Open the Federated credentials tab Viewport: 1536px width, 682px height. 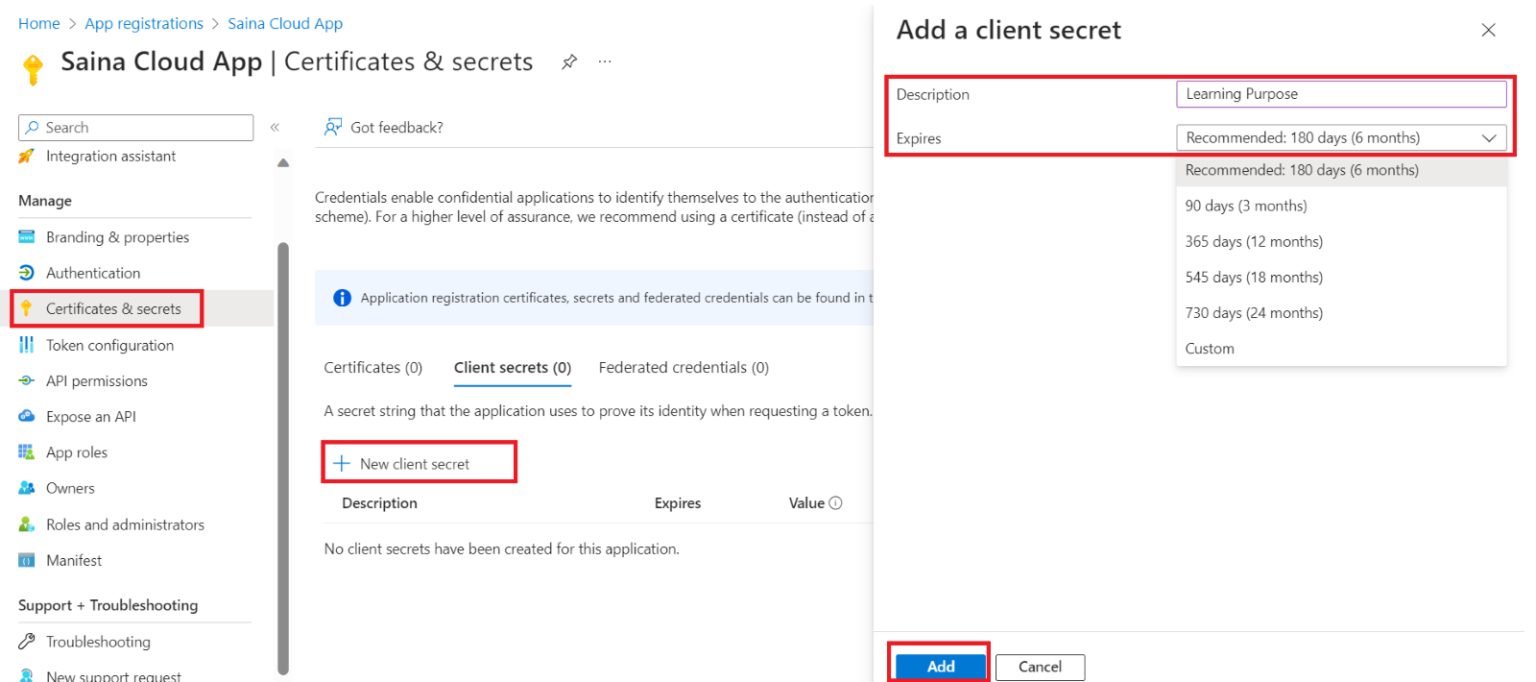(683, 367)
